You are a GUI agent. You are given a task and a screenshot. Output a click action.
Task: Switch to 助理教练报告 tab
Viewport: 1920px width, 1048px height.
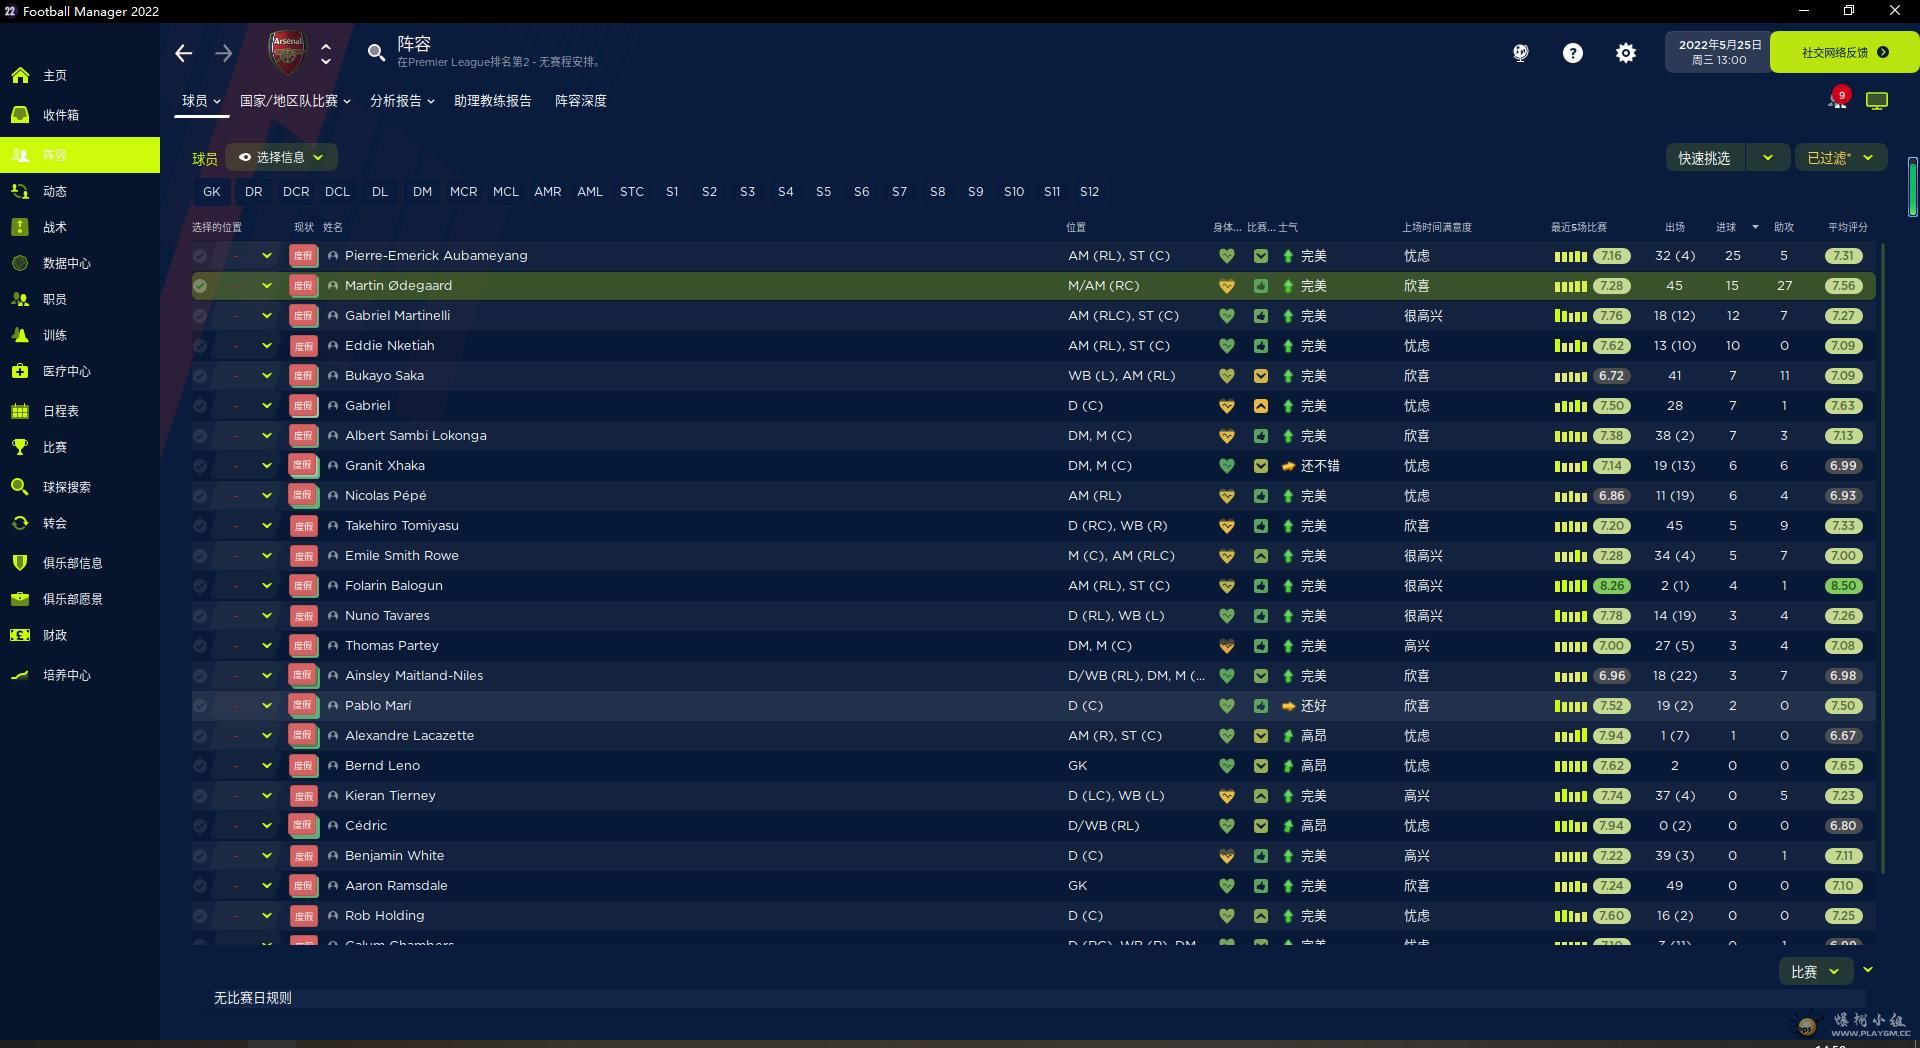coord(492,101)
